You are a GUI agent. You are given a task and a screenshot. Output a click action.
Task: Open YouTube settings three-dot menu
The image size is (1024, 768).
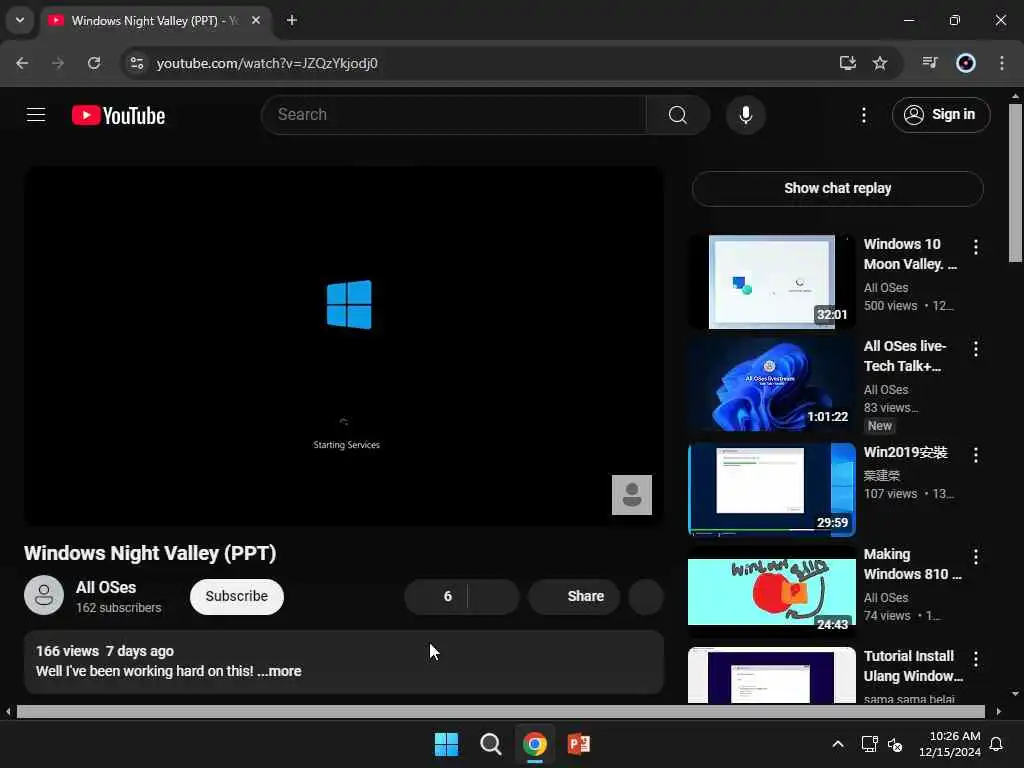(863, 115)
